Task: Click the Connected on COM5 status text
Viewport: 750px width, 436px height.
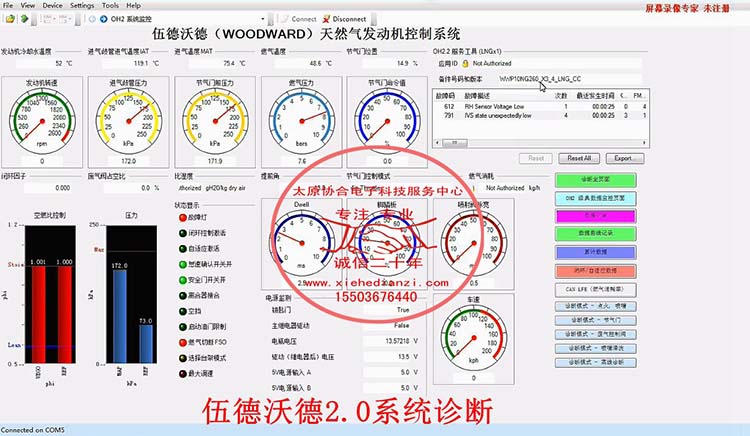Action: 33,430
